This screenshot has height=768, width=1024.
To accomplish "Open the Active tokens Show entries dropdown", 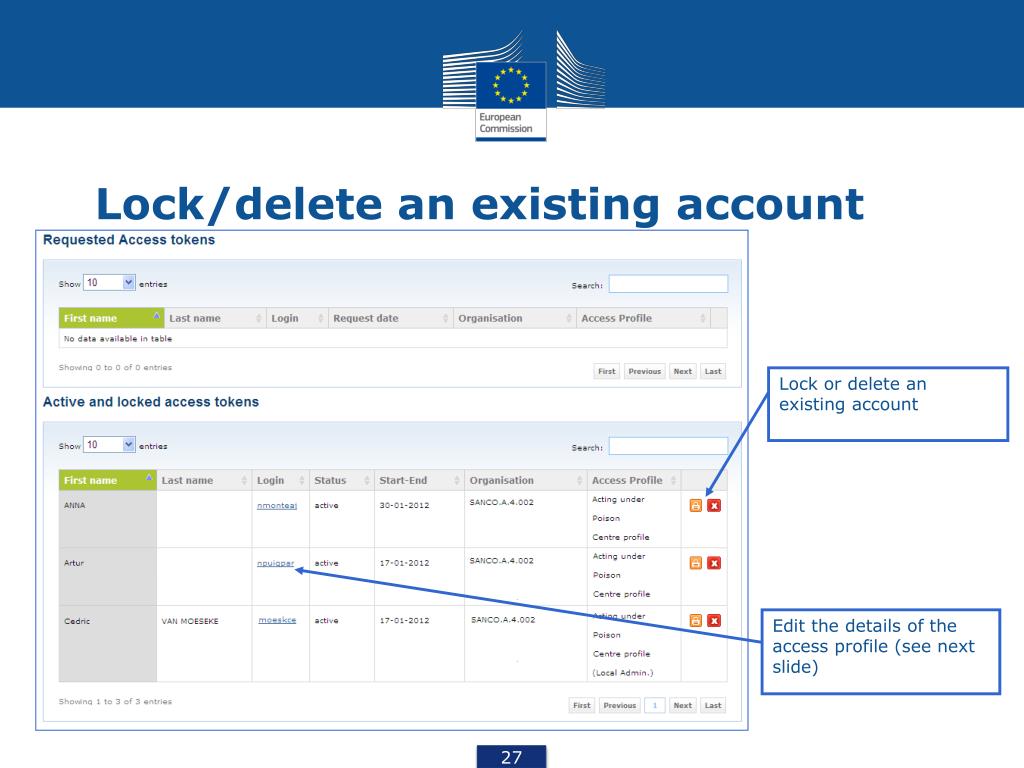I will tap(109, 445).
